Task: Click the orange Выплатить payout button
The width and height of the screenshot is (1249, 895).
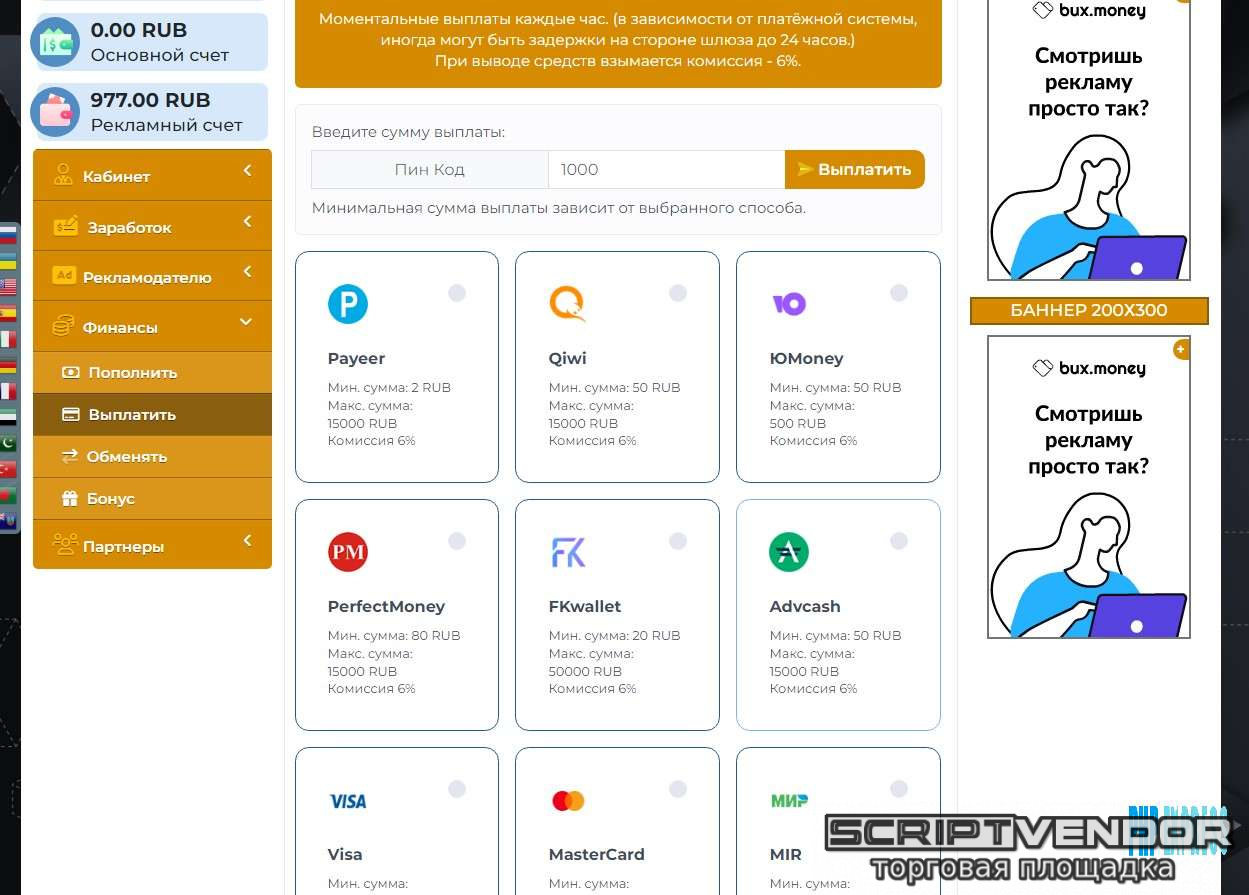Action: [855, 169]
